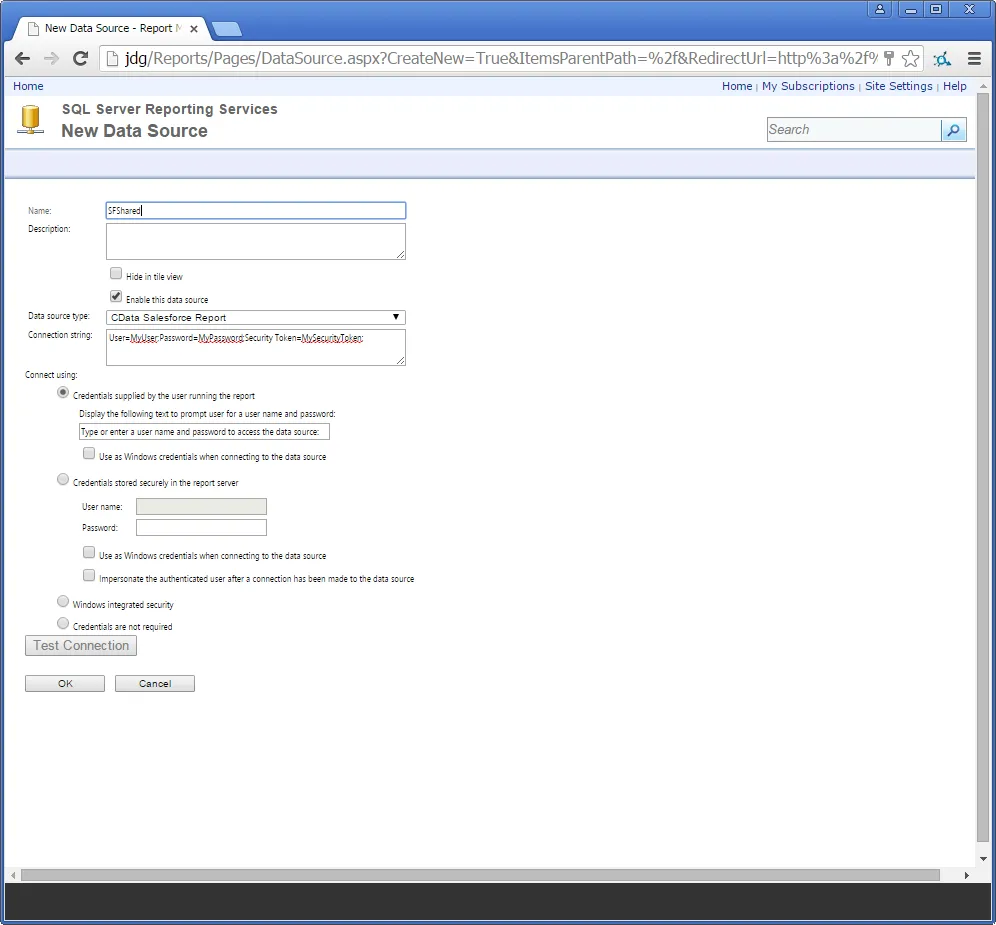Click the page document icon in the address bar

(110, 58)
